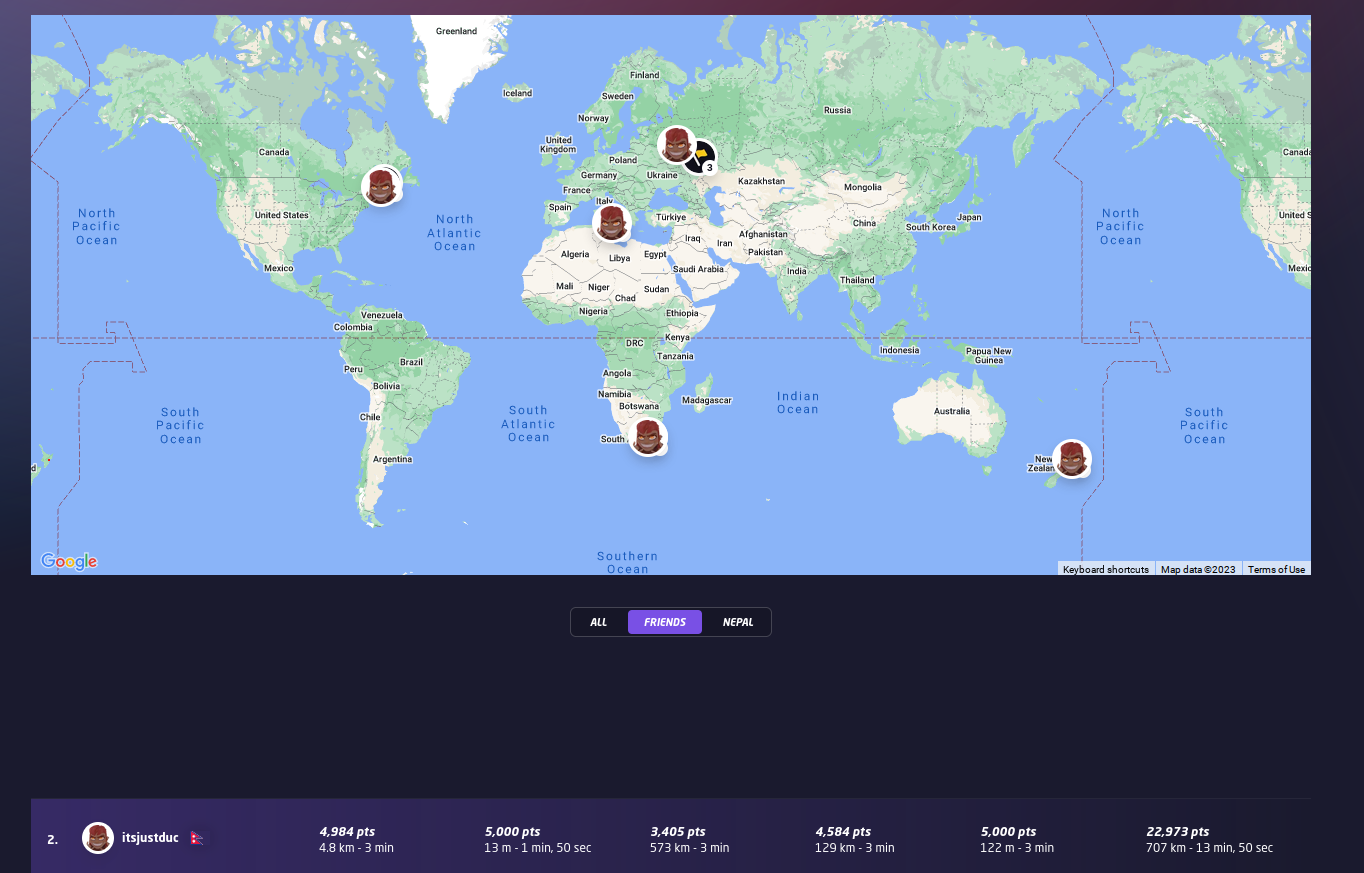Click rank number 2 in the leaderboard
Screen dimensions: 1364x873
(x=53, y=839)
